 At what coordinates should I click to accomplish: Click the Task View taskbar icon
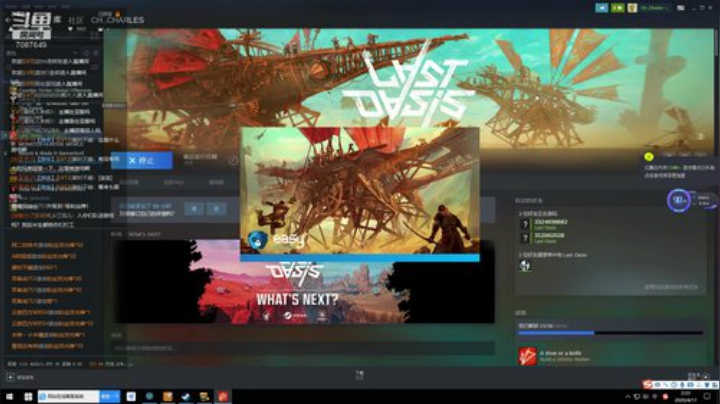point(28,396)
